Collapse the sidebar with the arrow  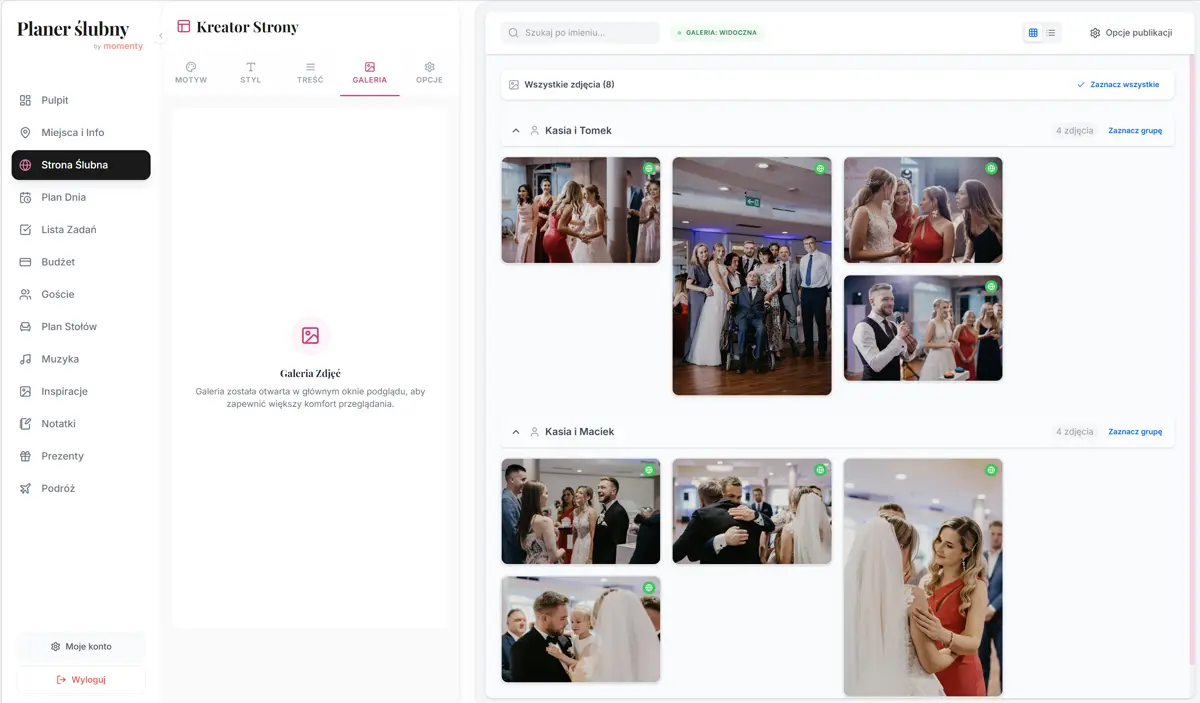[x=161, y=36]
